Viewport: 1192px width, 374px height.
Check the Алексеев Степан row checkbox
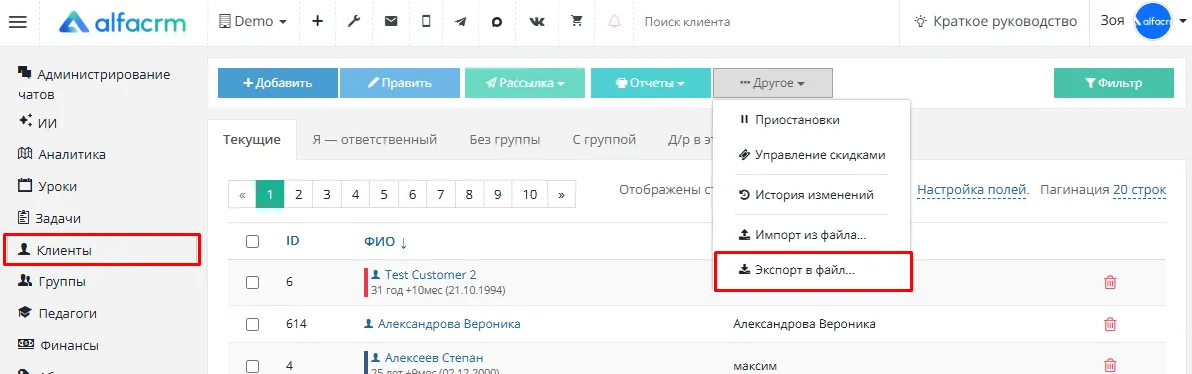tap(253, 366)
